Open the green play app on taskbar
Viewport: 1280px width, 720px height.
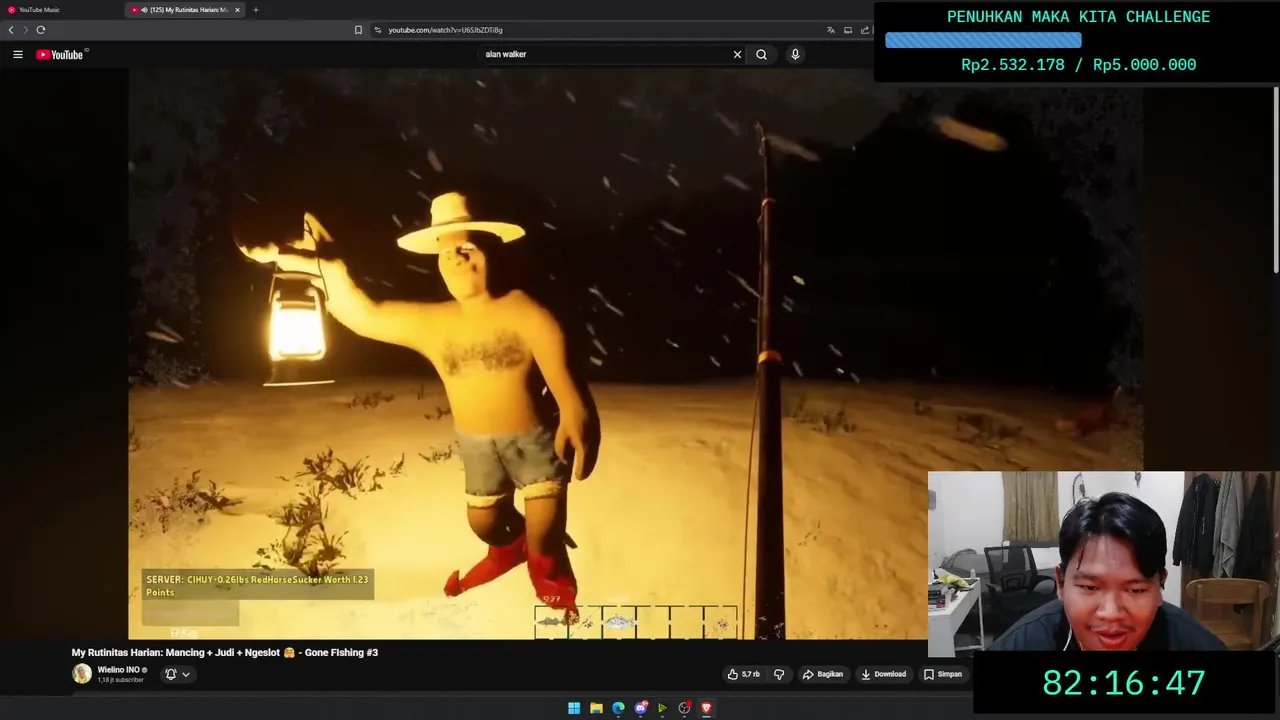(662, 708)
